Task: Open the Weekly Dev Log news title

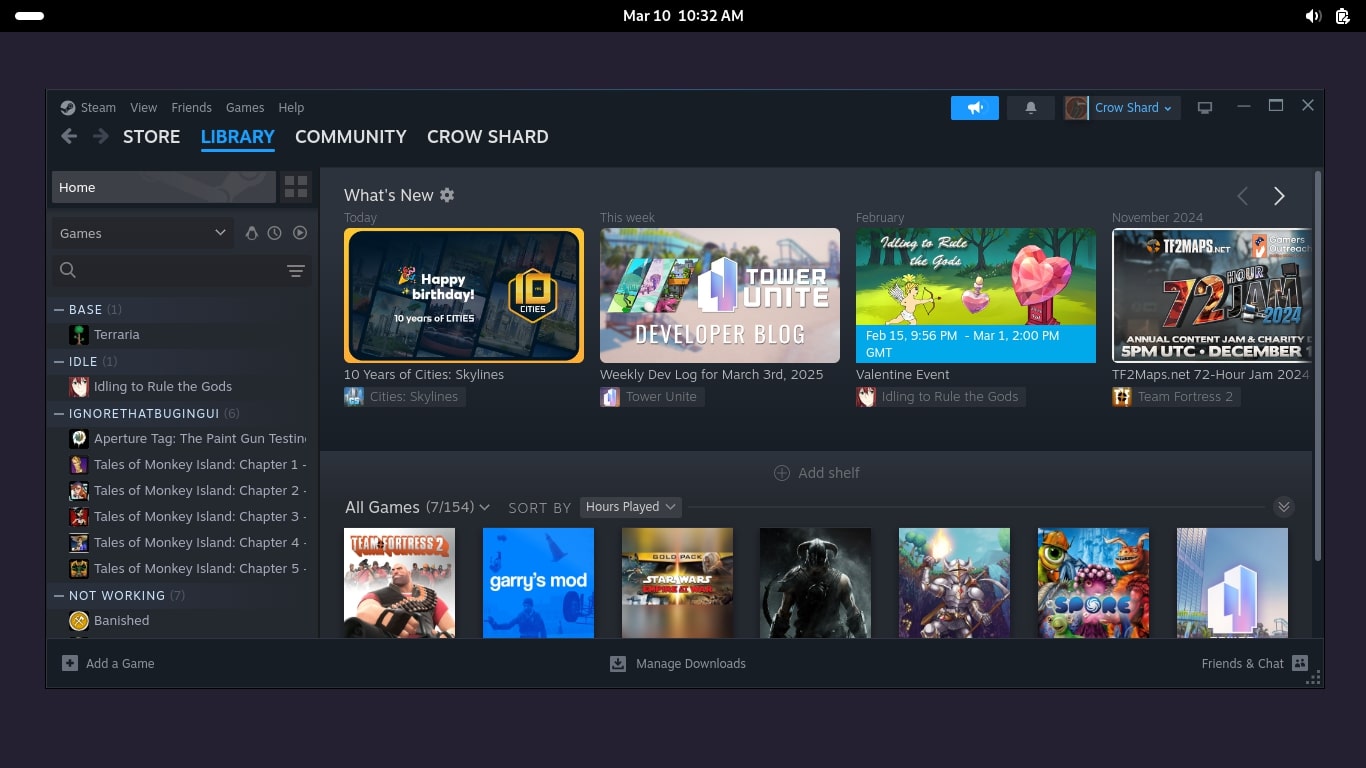Action: (712, 375)
